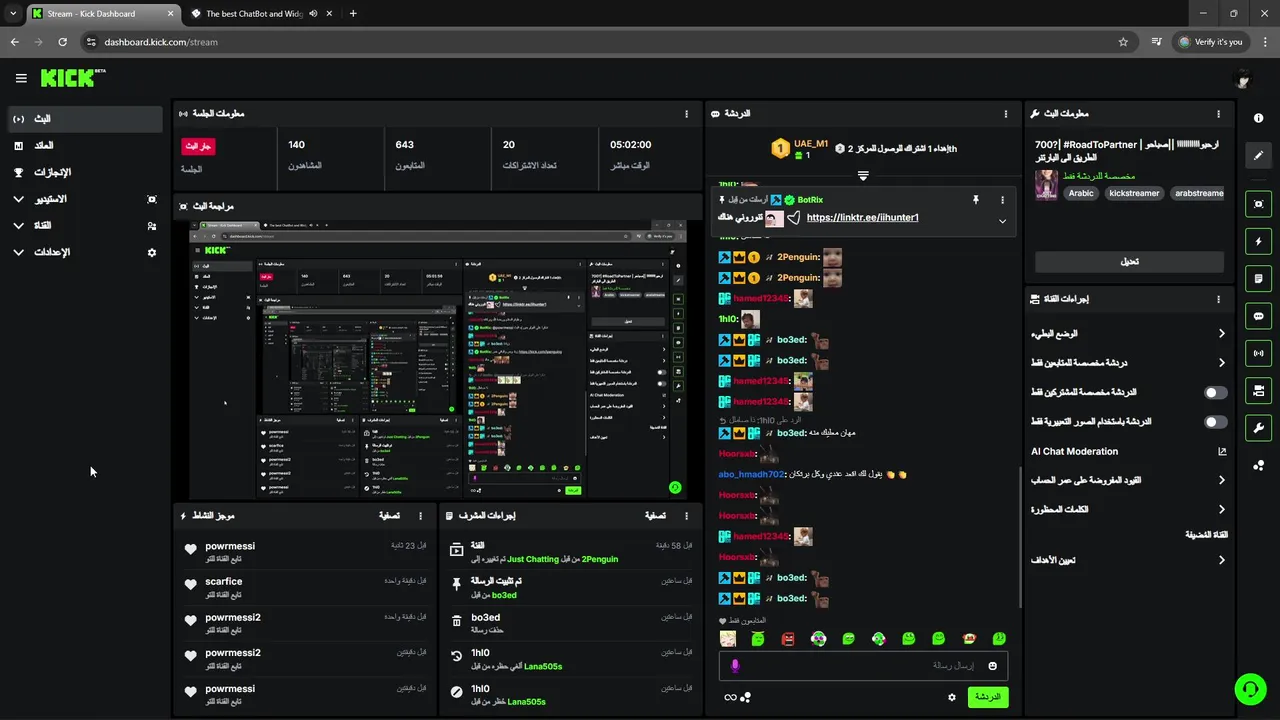This screenshot has height=720, width=1280.
Task: Click the stream preview thumbnail
Action: point(438,359)
